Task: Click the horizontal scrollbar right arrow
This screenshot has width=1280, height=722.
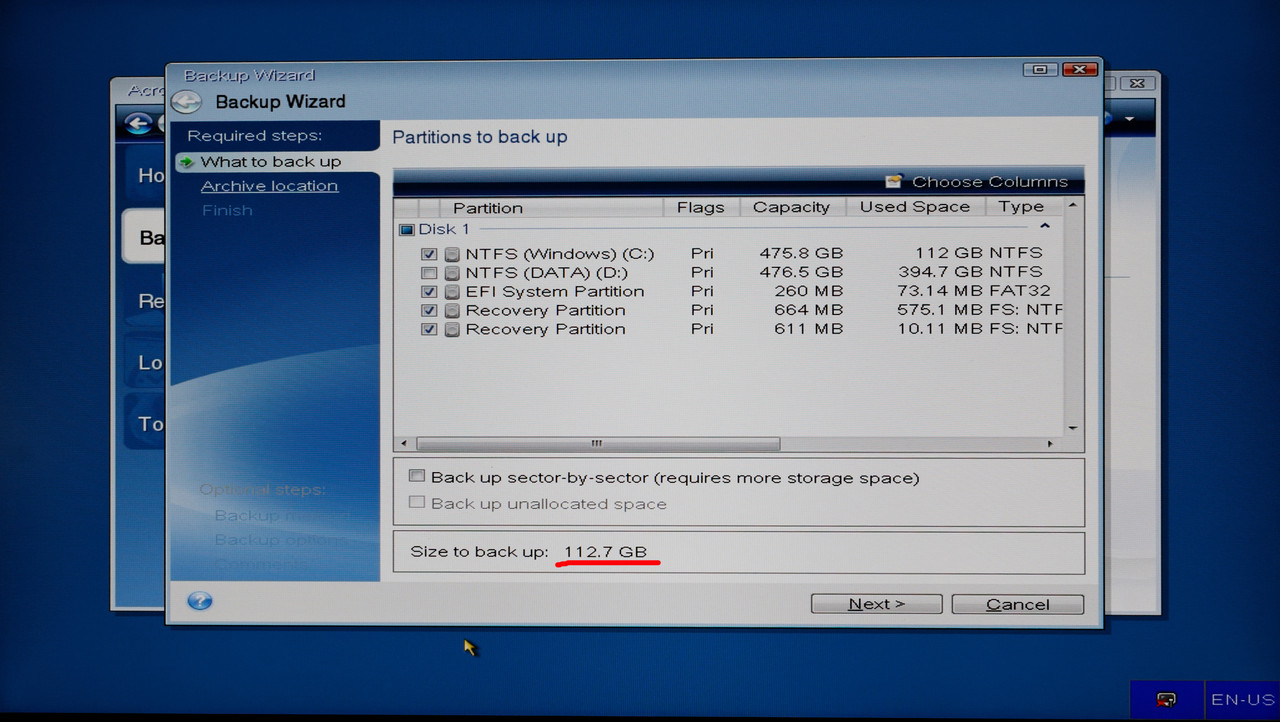Action: pyautogui.click(x=1050, y=443)
